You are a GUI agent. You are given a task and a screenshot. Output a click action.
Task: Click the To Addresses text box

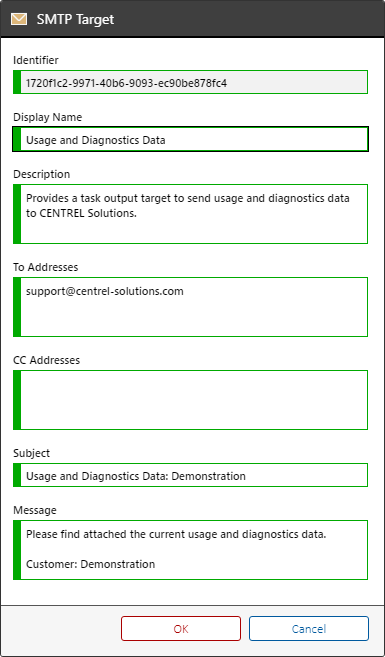point(191,307)
